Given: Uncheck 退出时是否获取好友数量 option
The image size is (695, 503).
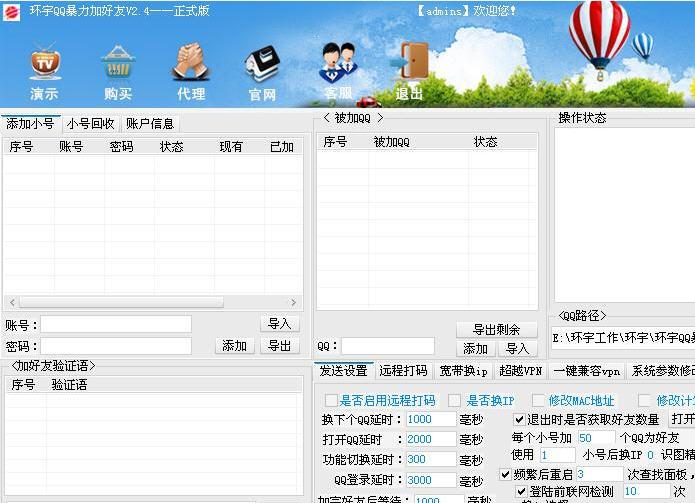Looking at the screenshot, I should click(x=519, y=419).
